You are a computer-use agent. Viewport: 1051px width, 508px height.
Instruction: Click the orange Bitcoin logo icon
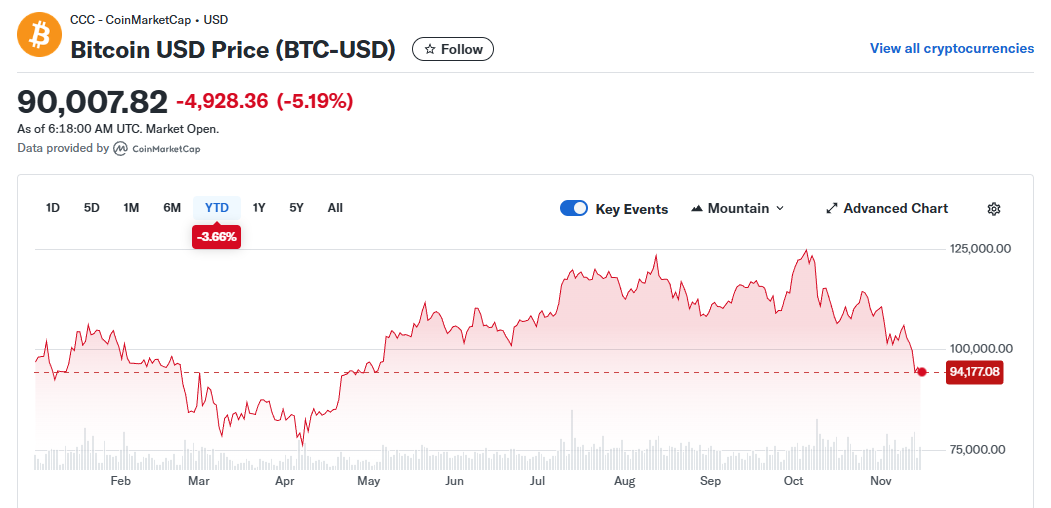point(39,34)
